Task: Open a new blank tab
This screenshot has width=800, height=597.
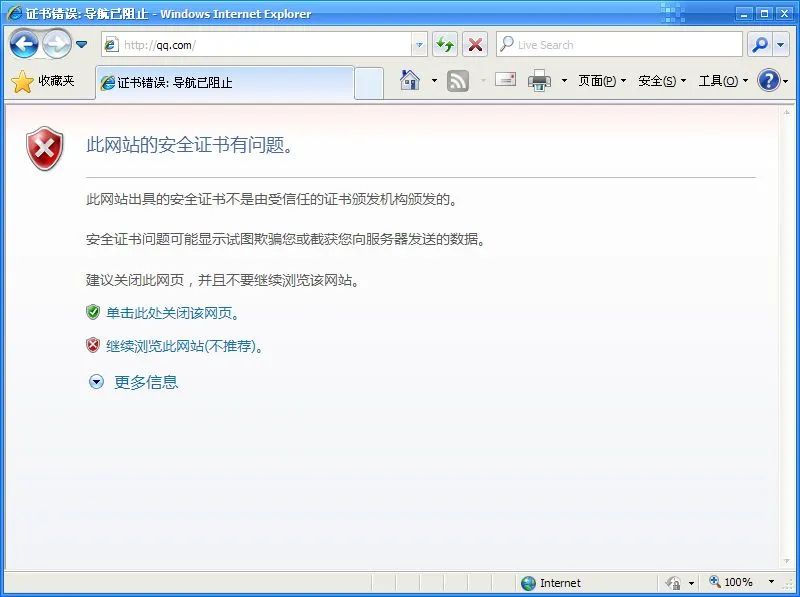Action: (369, 83)
